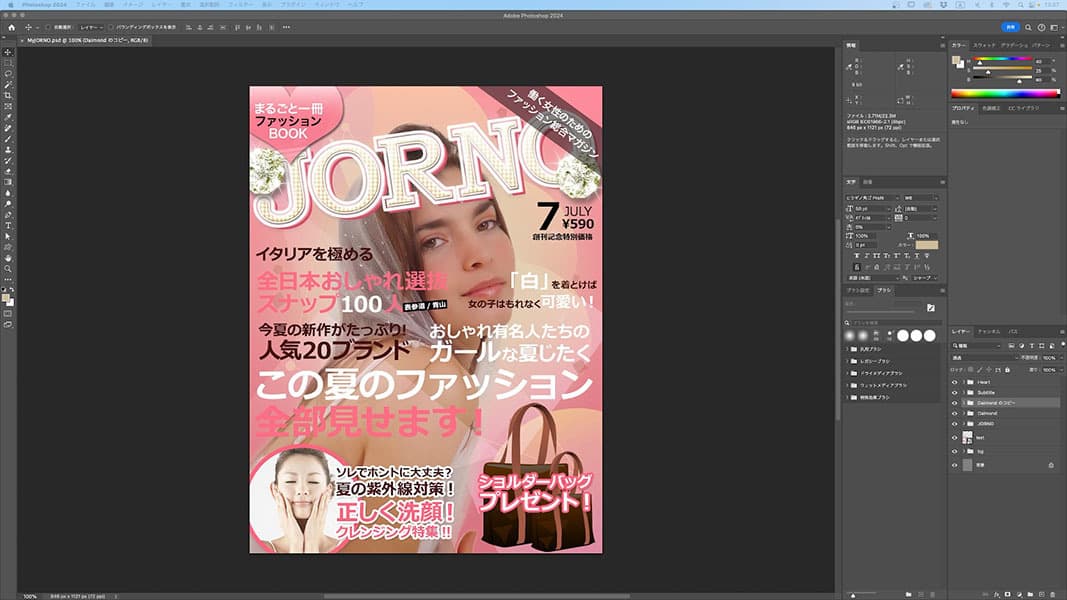This screenshot has width=1067, height=600.
Task: Select the text layer thumbnail
Action: pyautogui.click(x=967, y=438)
